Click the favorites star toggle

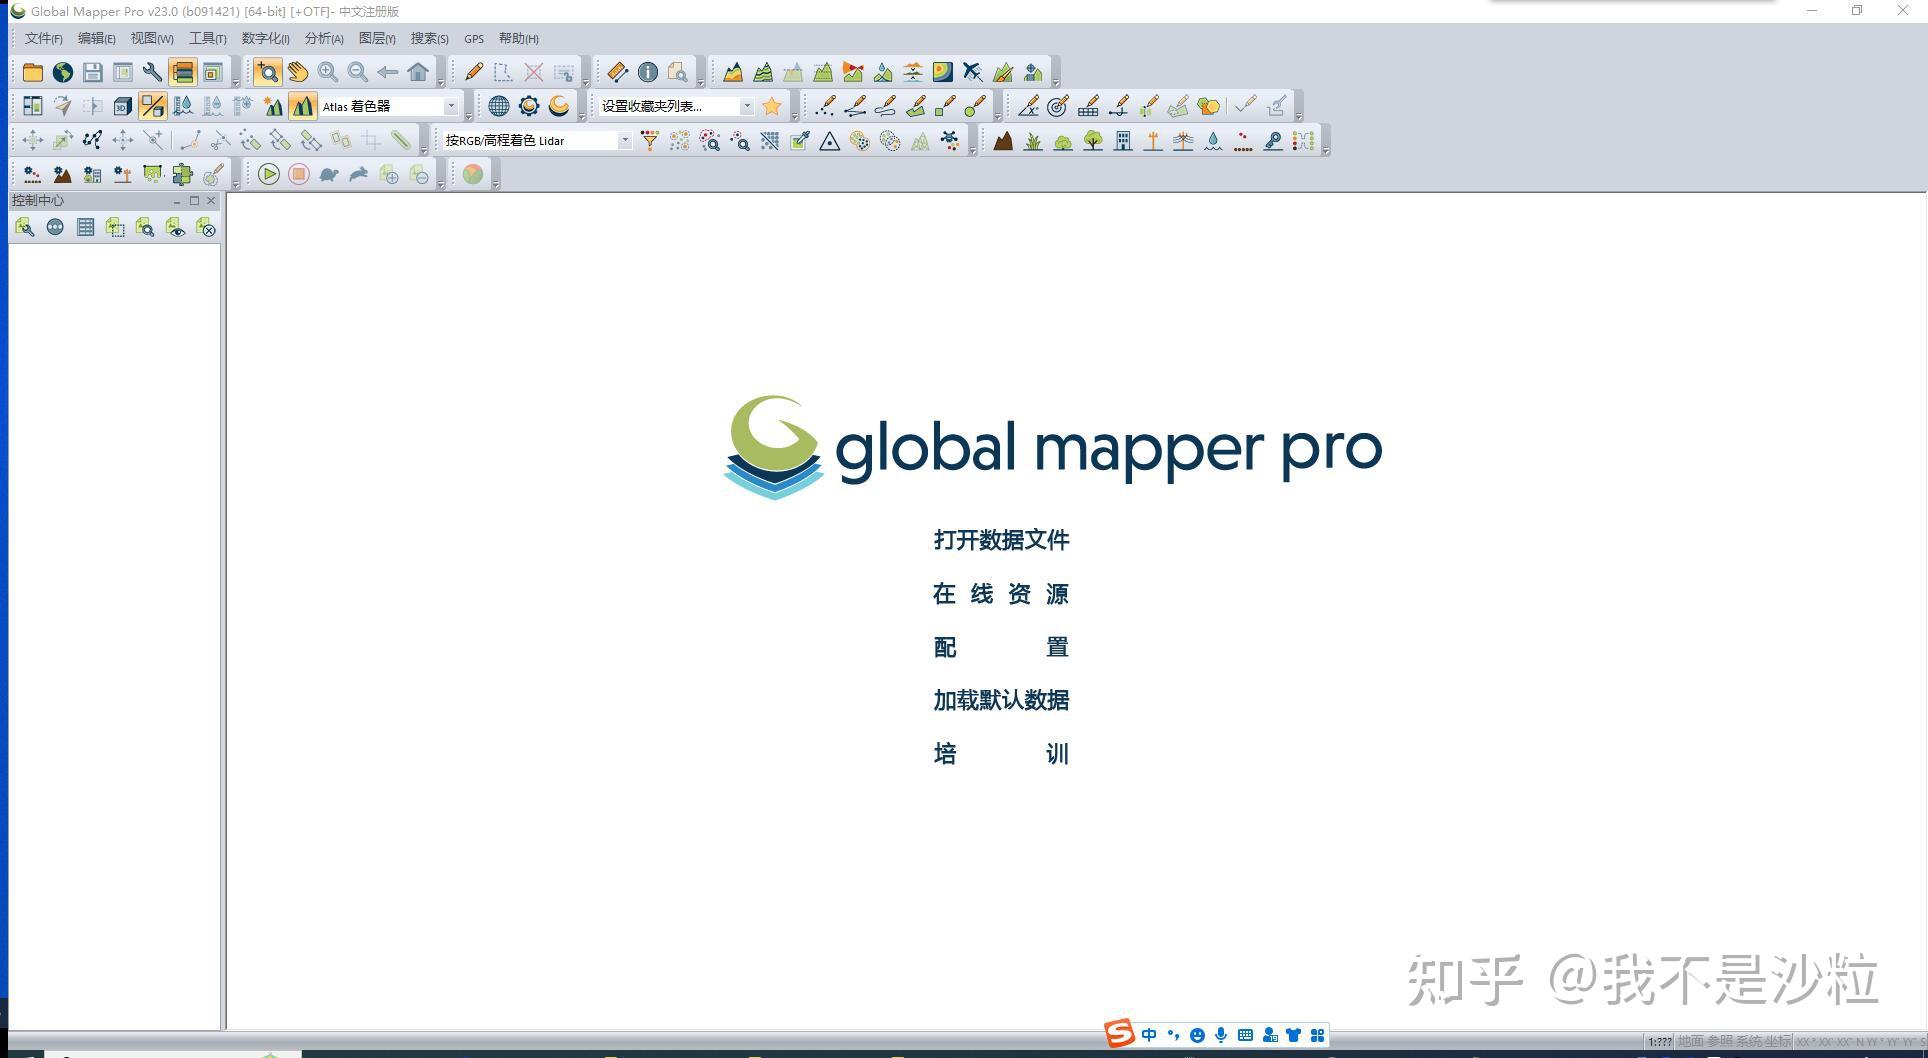[x=770, y=105]
